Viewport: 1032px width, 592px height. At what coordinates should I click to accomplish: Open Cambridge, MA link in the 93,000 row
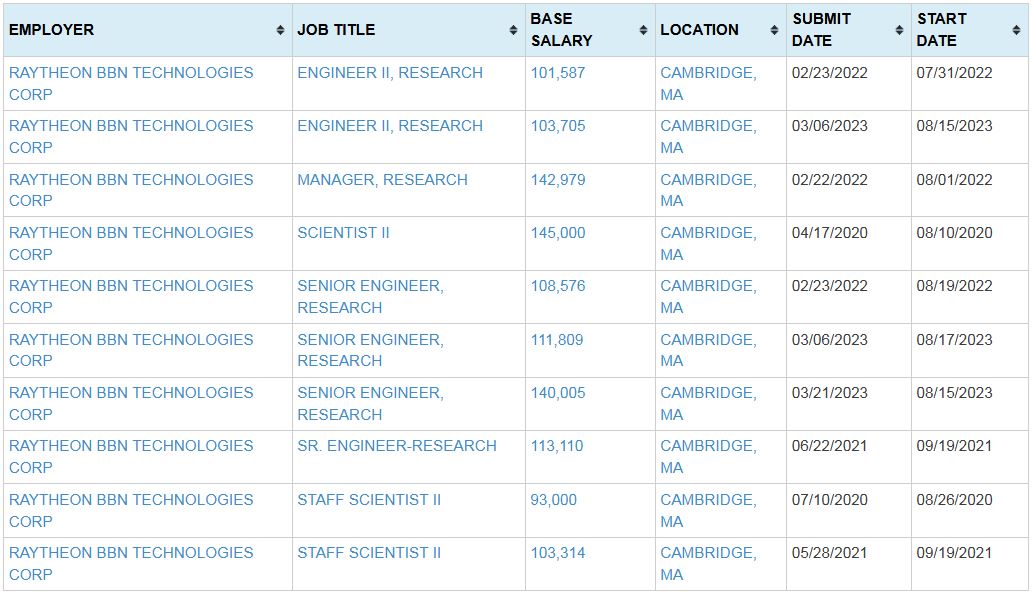tap(708, 510)
